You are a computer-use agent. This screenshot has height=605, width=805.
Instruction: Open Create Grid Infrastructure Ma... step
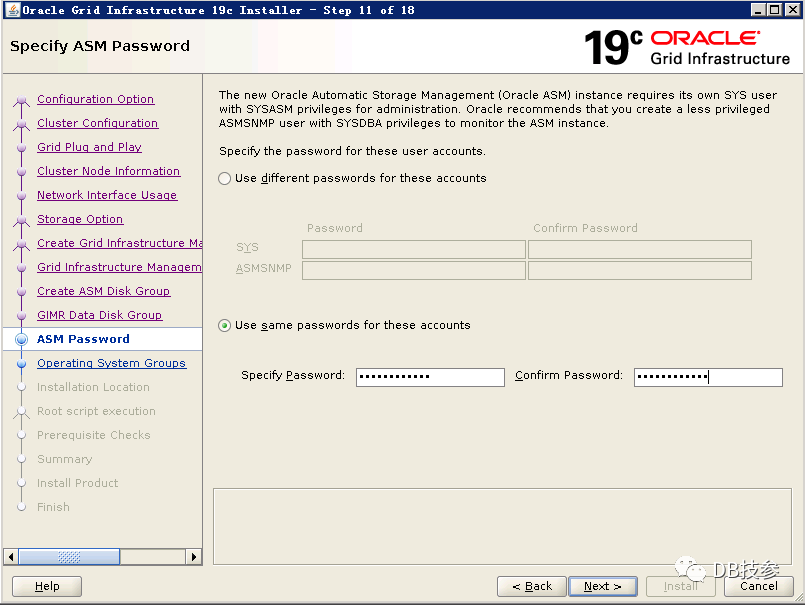pos(119,243)
